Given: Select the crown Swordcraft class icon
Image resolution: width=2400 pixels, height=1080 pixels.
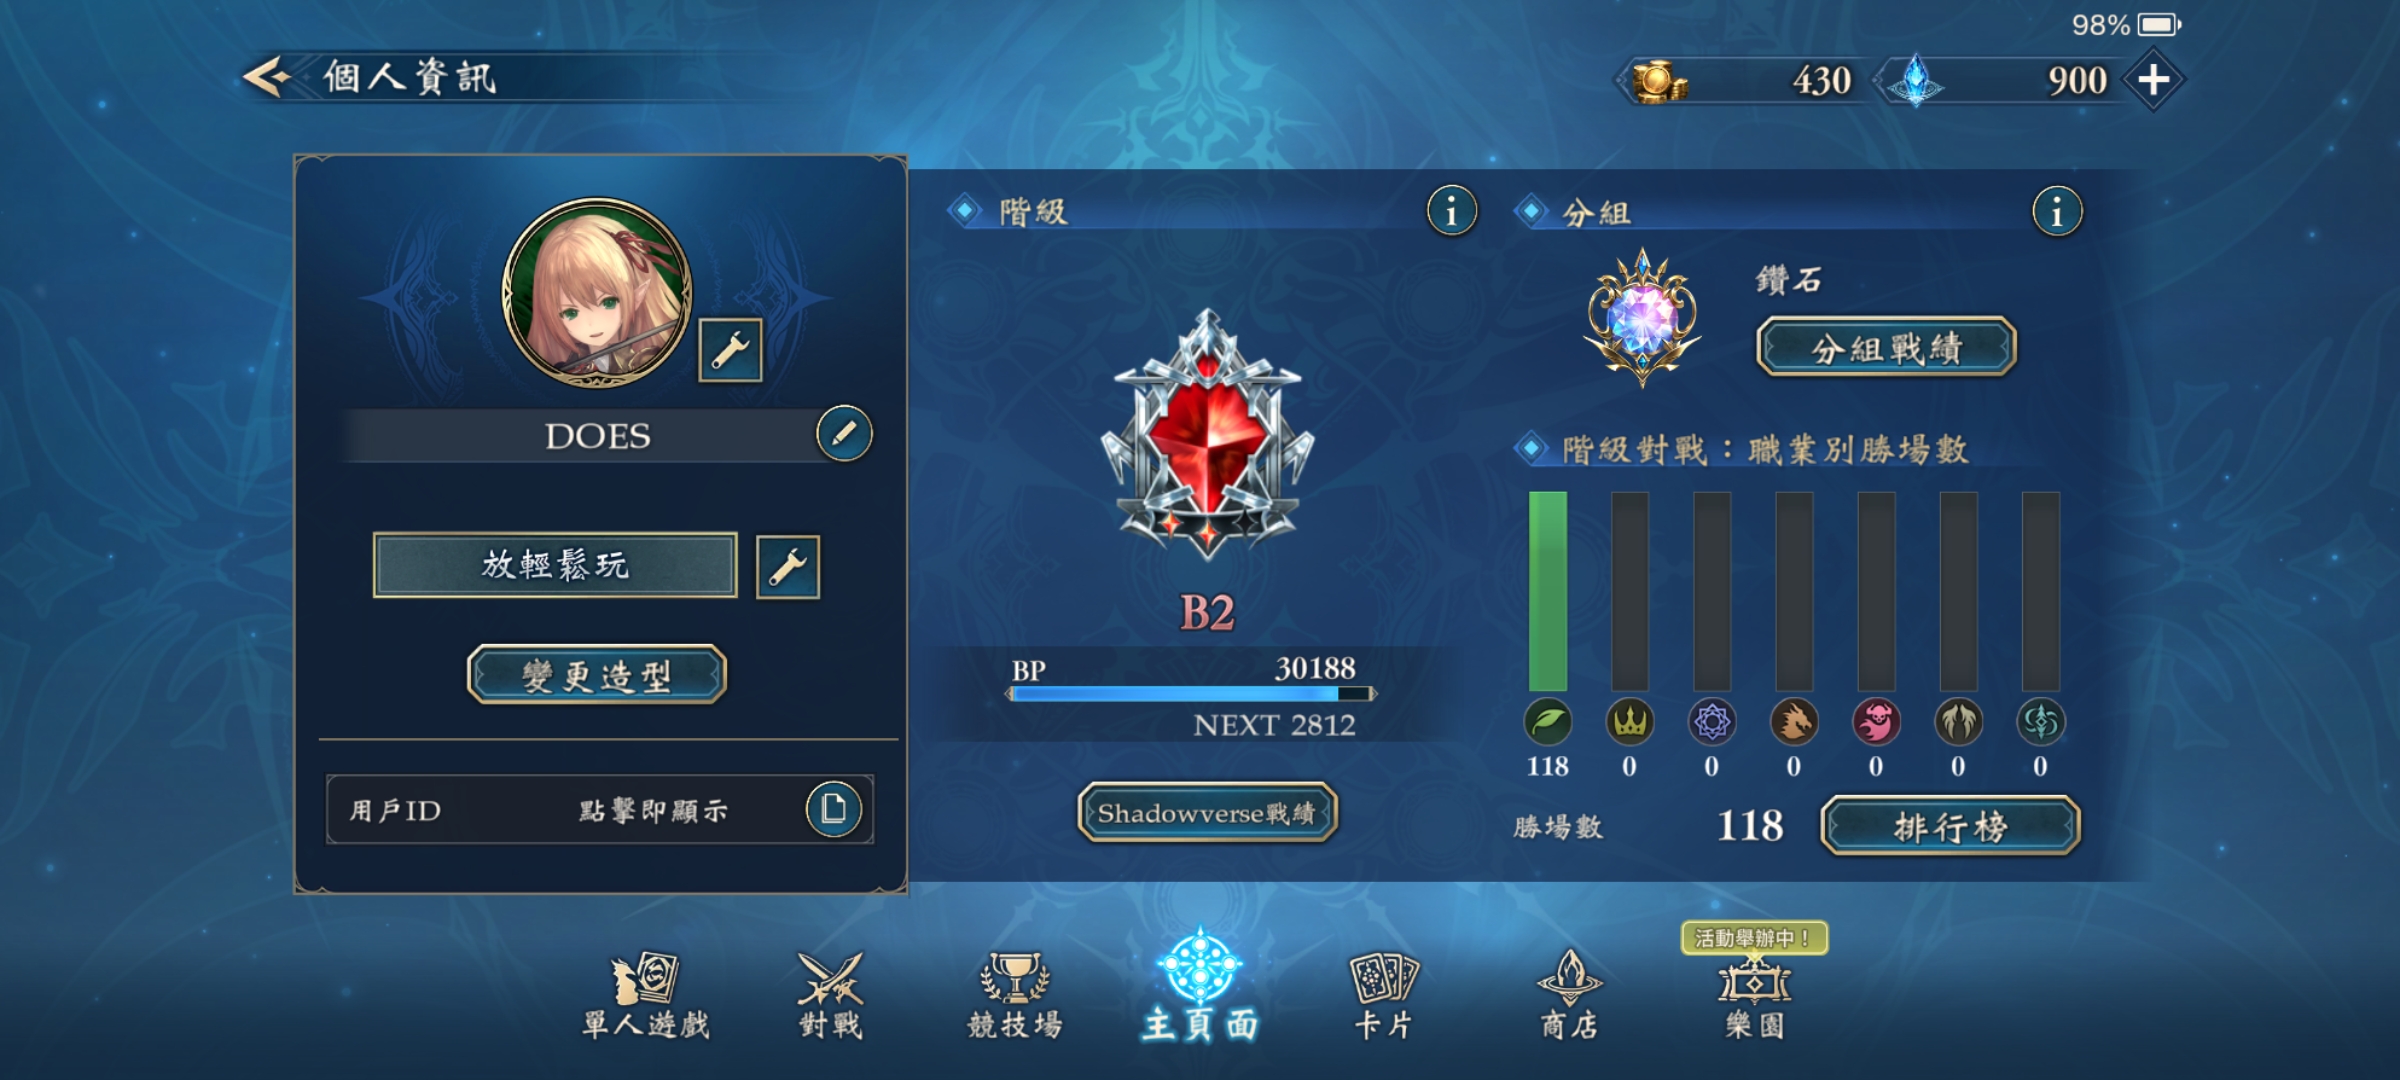Looking at the screenshot, I should [1629, 722].
